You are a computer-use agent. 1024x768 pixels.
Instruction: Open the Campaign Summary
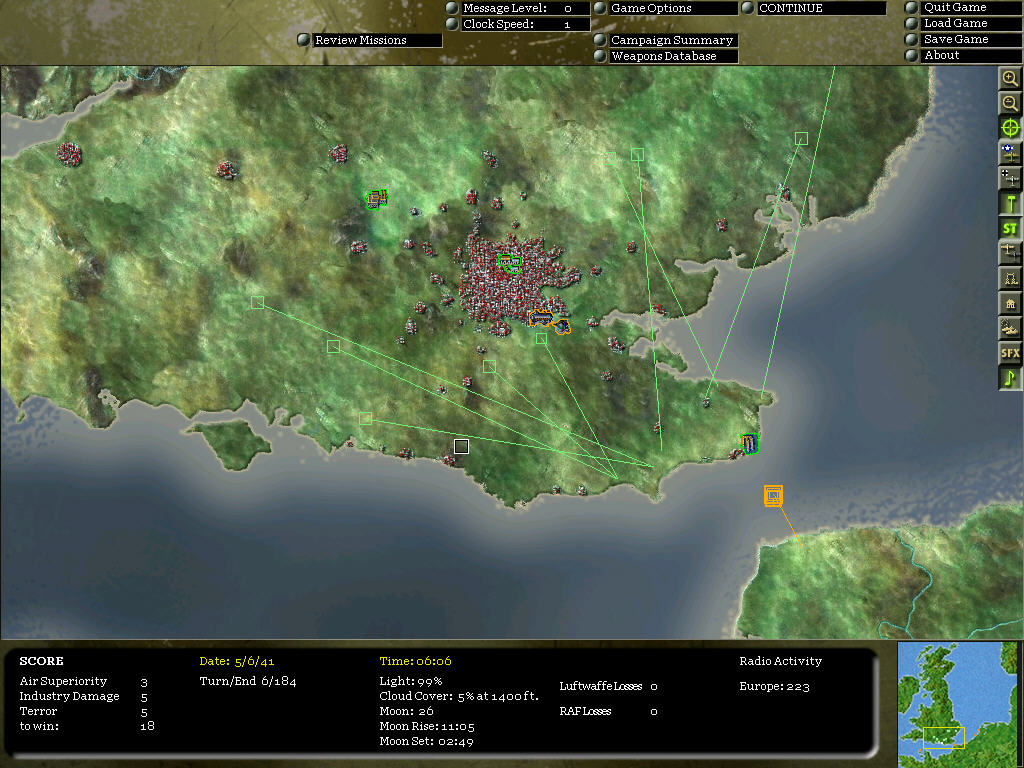coord(673,40)
